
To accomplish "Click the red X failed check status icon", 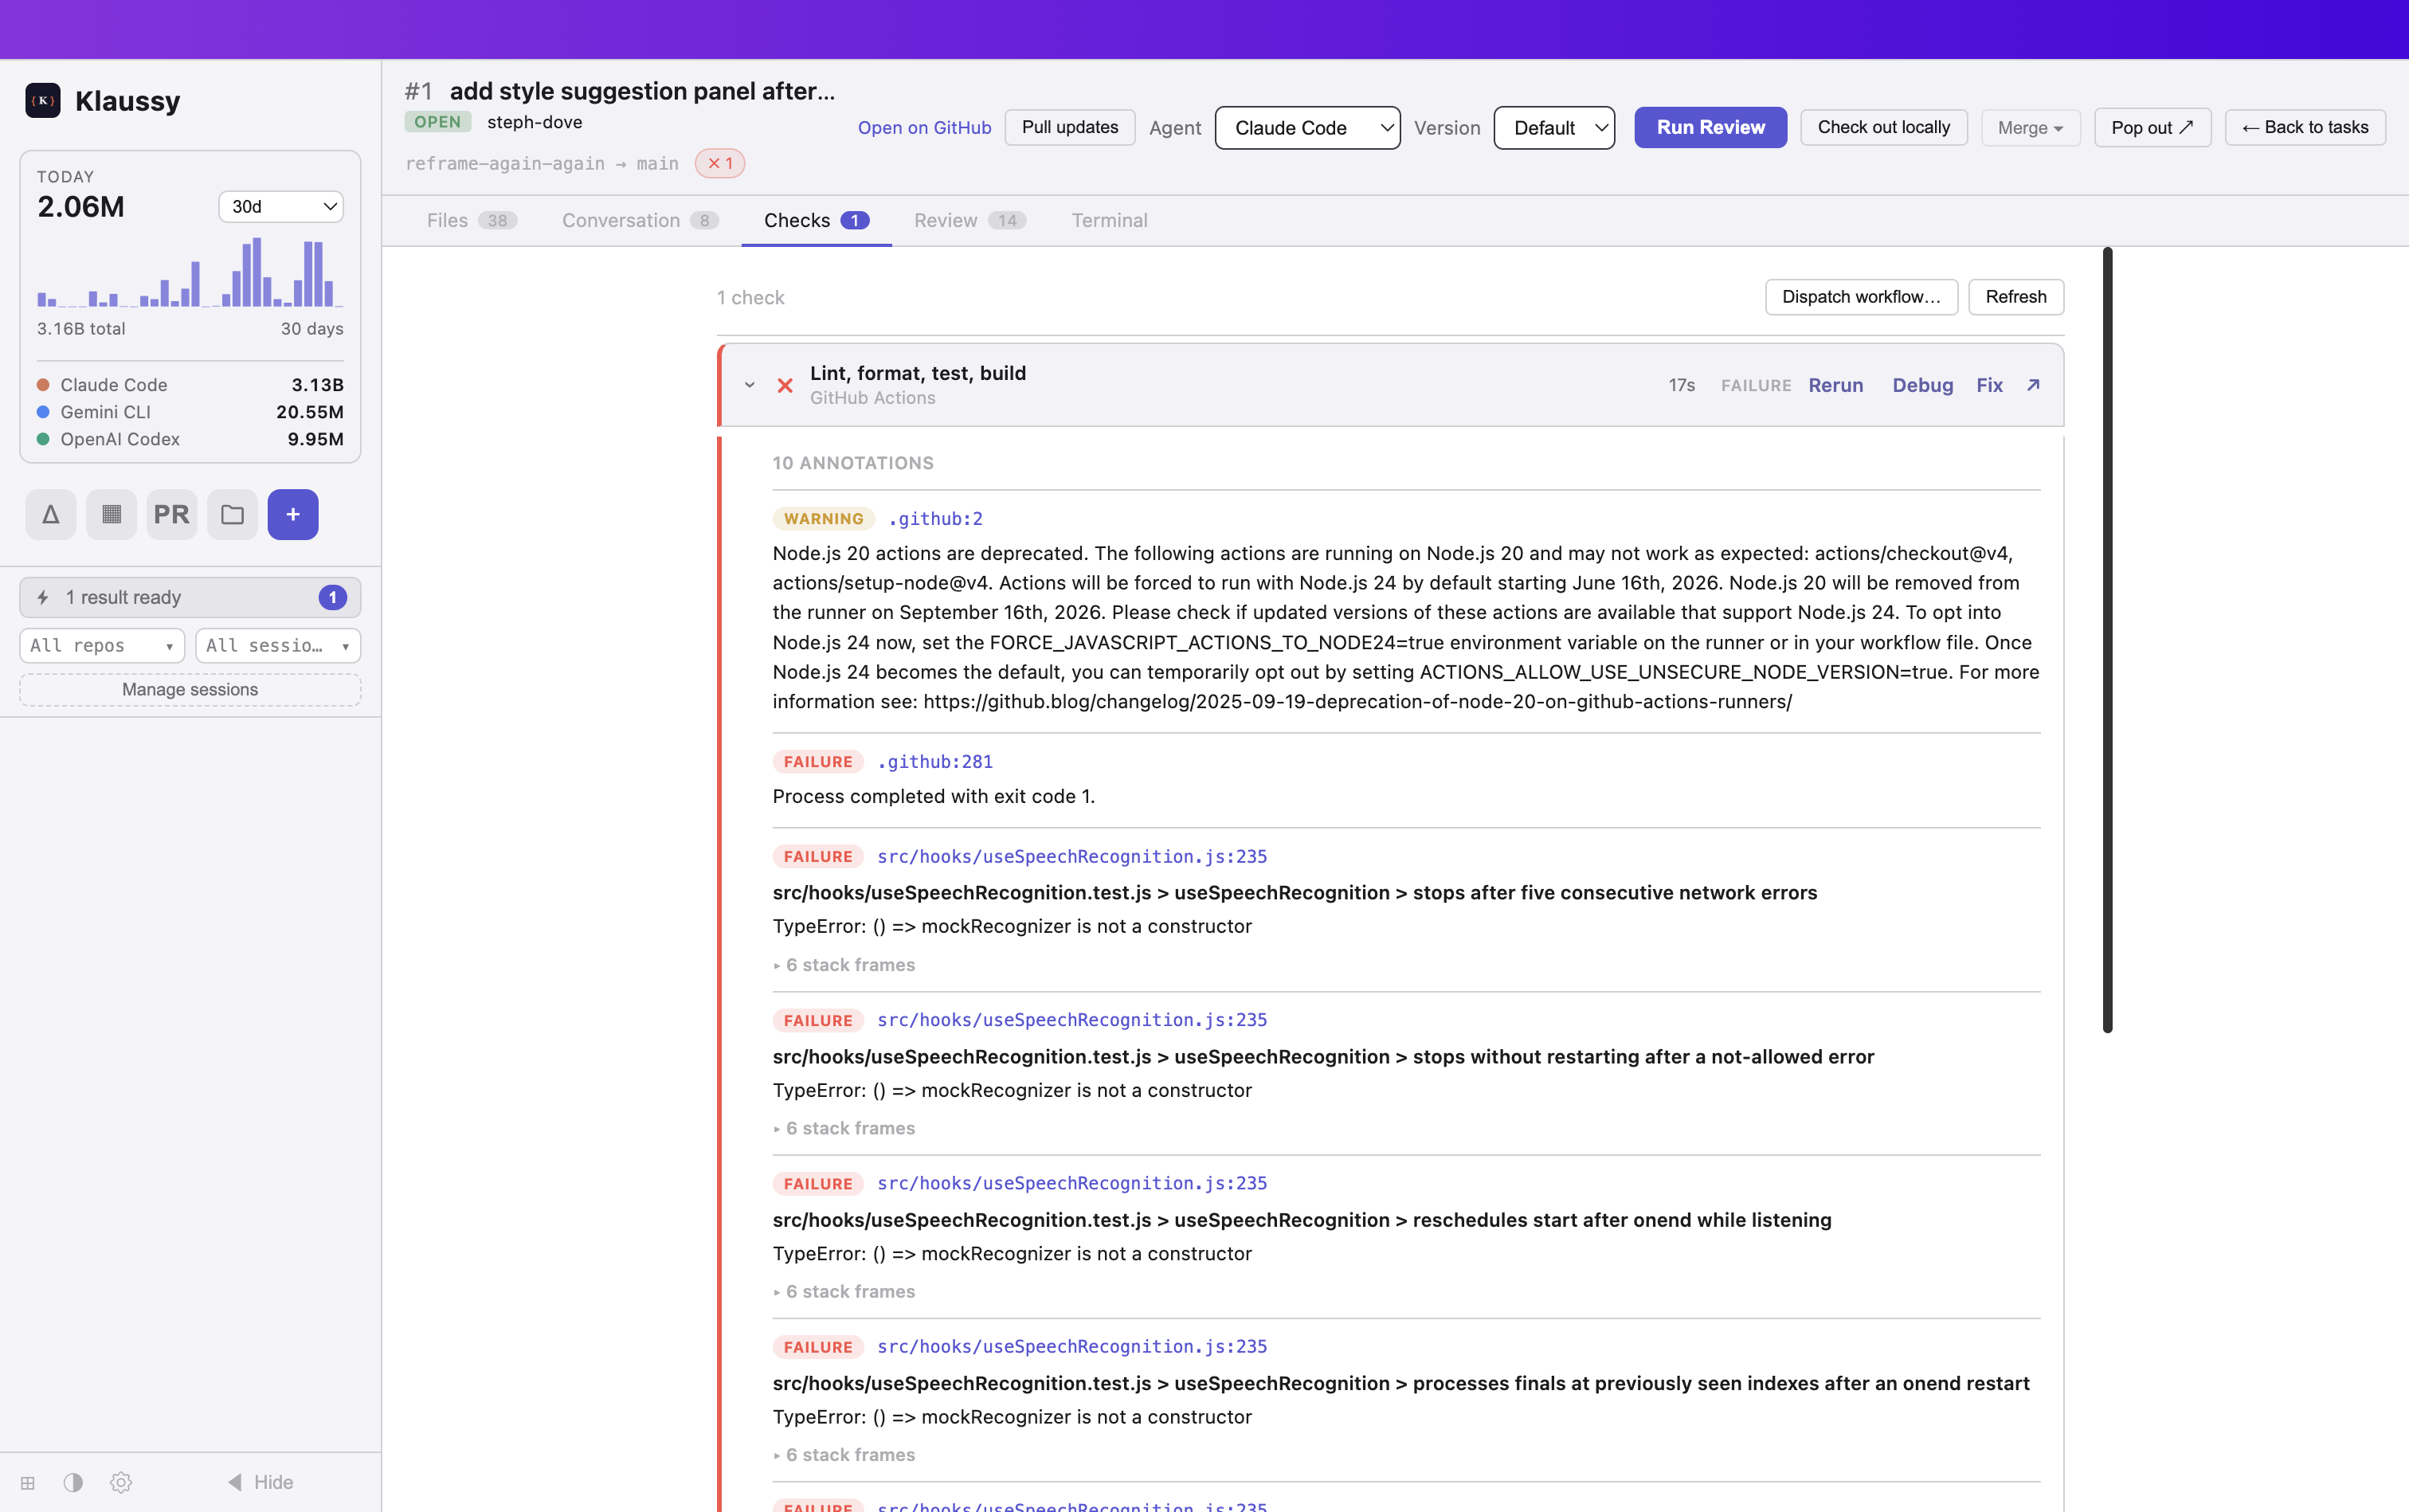I will pos(785,386).
